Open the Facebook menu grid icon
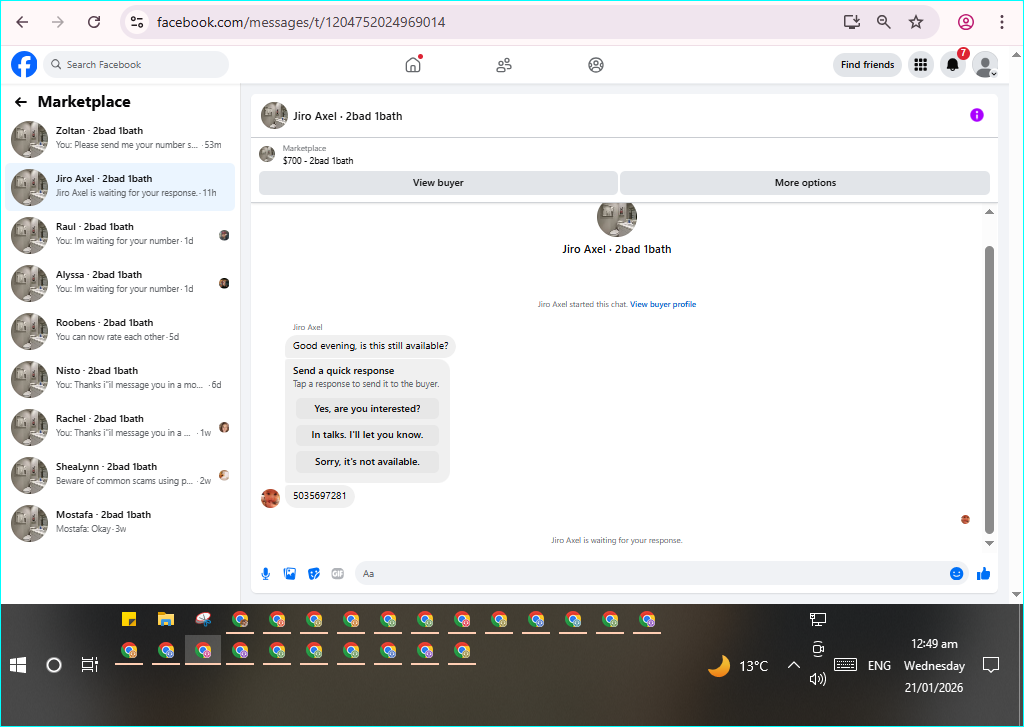Screen dimensions: 1024x727 point(921,65)
